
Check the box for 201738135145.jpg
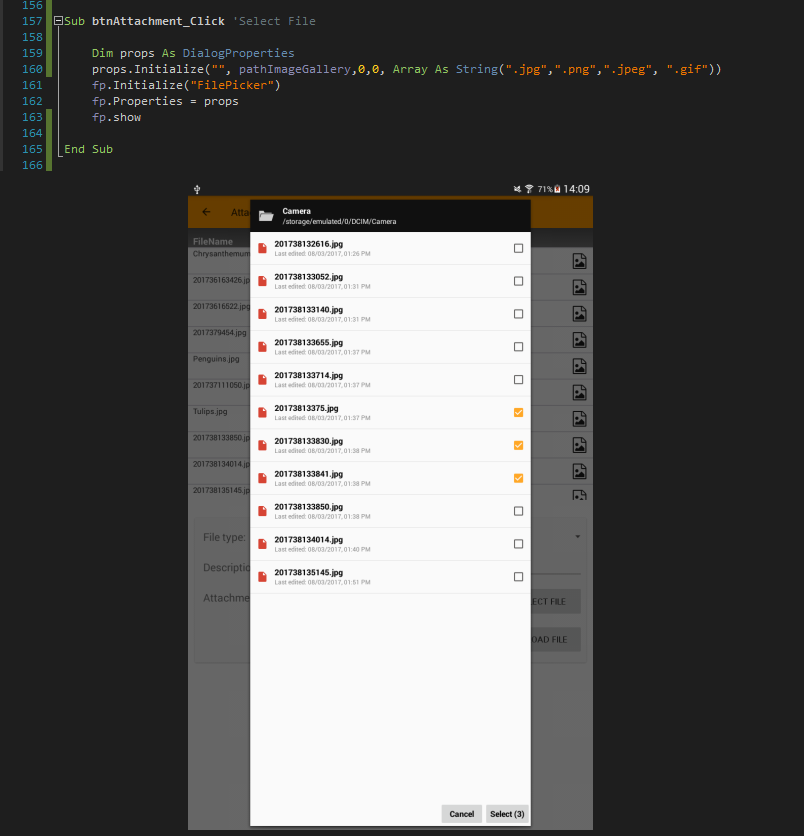pyautogui.click(x=518, y=577)
